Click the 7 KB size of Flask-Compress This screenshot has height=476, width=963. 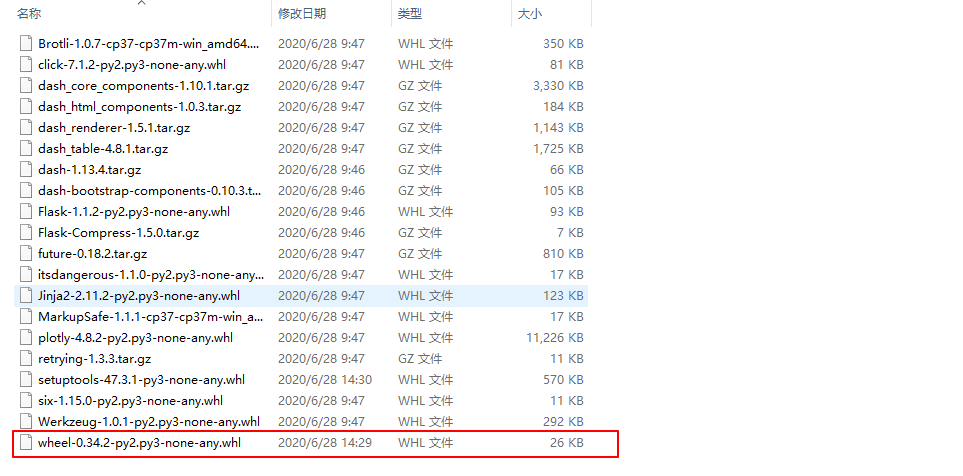[x=571, y=232]
